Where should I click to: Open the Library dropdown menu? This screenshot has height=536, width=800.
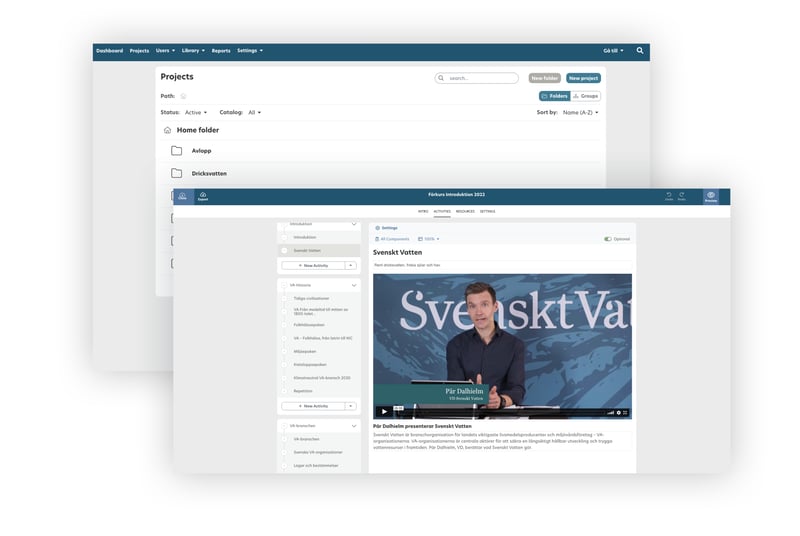pyautogui.click(x=193, y=50)
